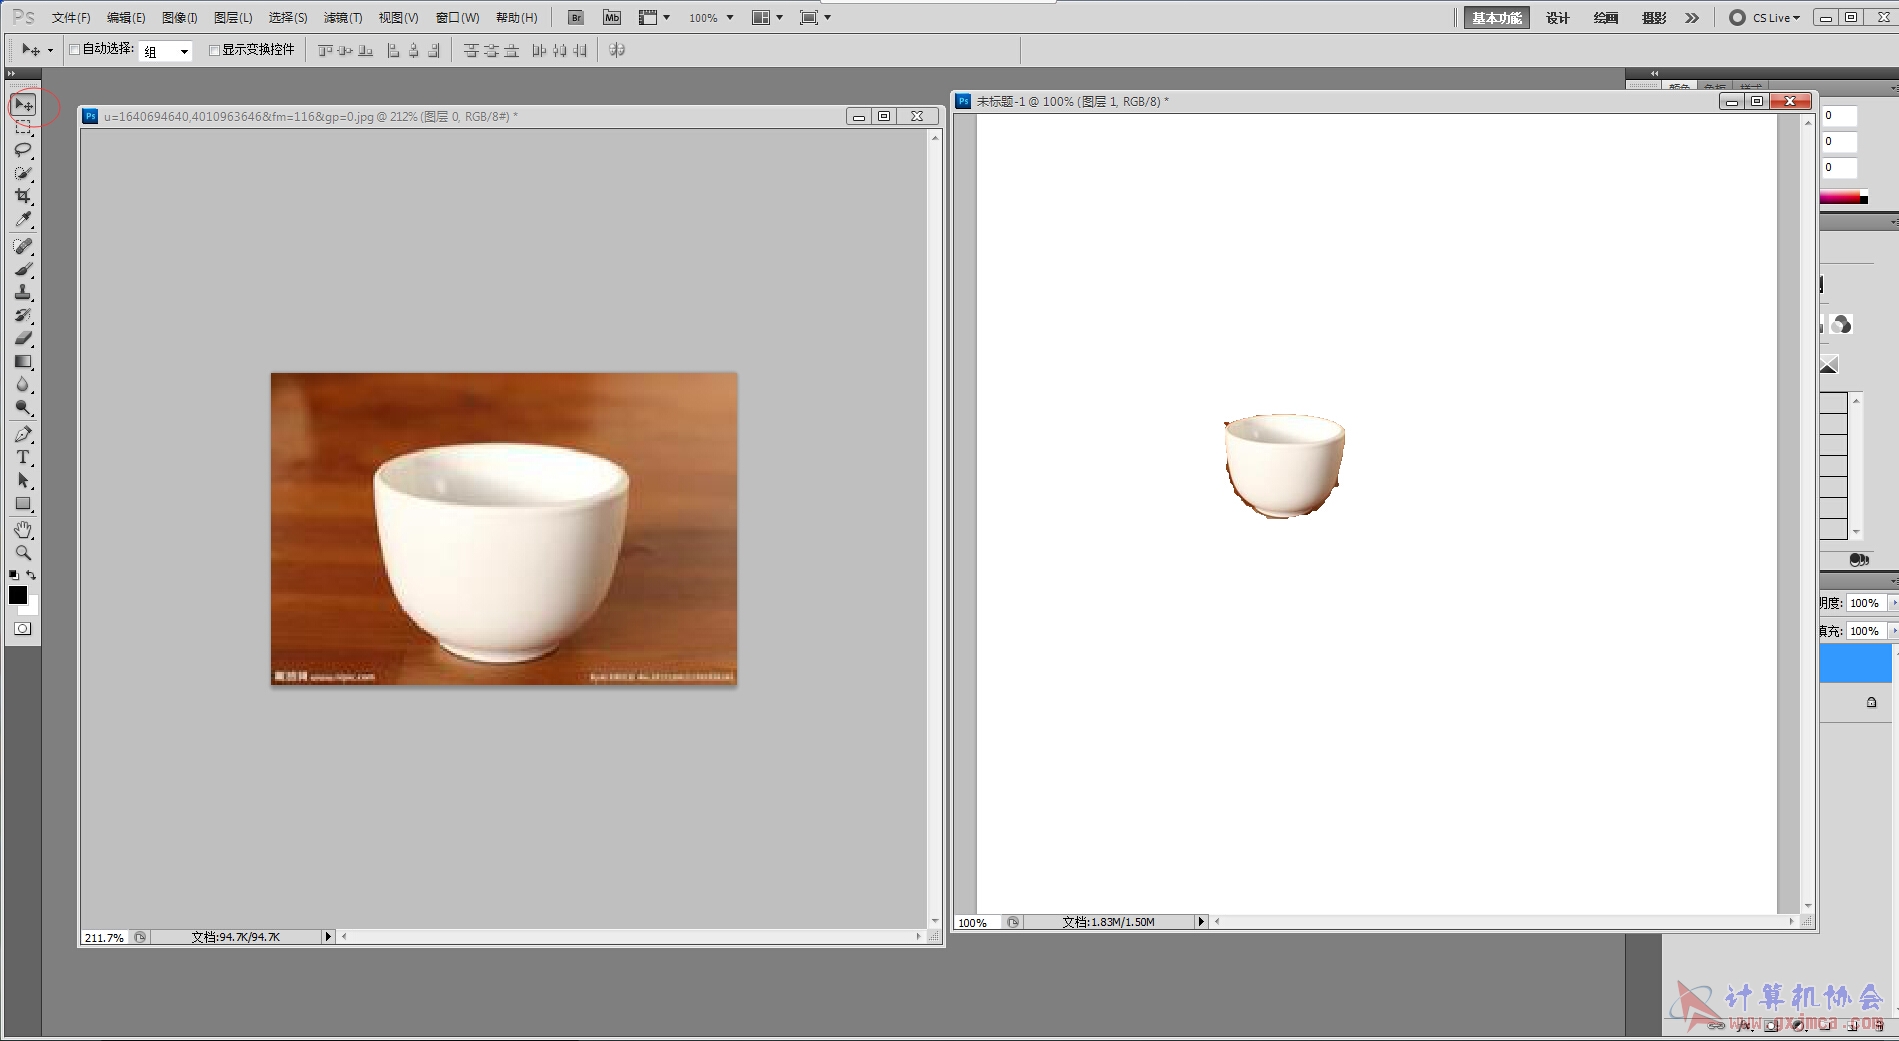Select the Eraser tool
The width and height of the screenshot is (1899, 1041).
(x=23, y=338)
